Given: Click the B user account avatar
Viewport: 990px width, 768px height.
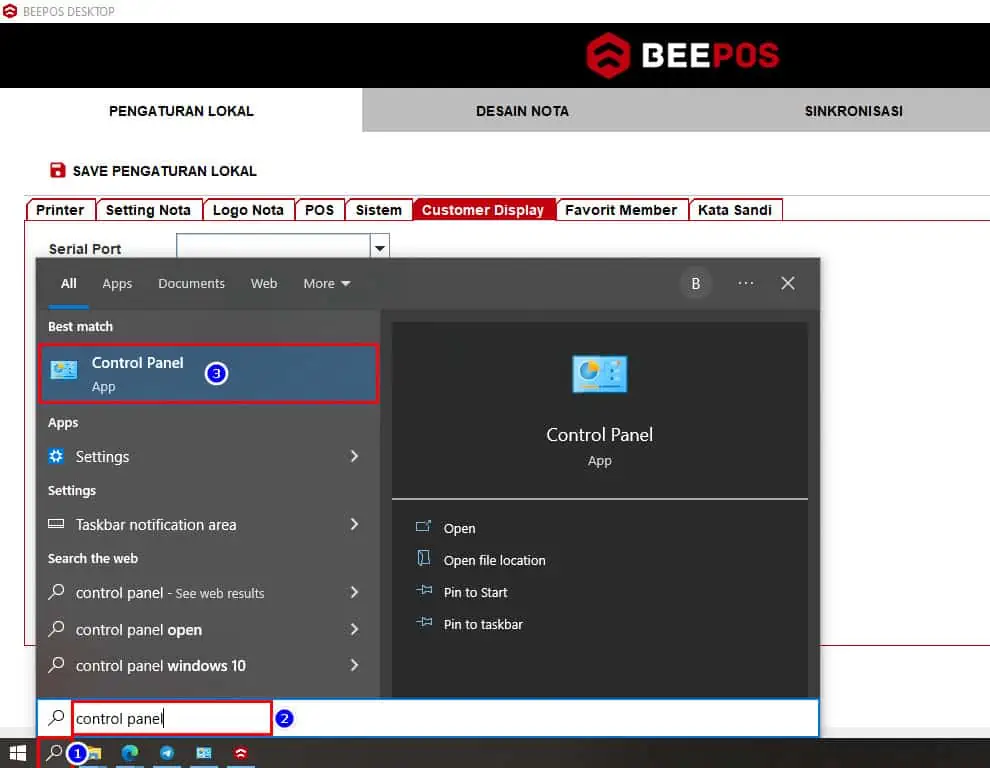Looking at the screenshot, I should (695, 284).
